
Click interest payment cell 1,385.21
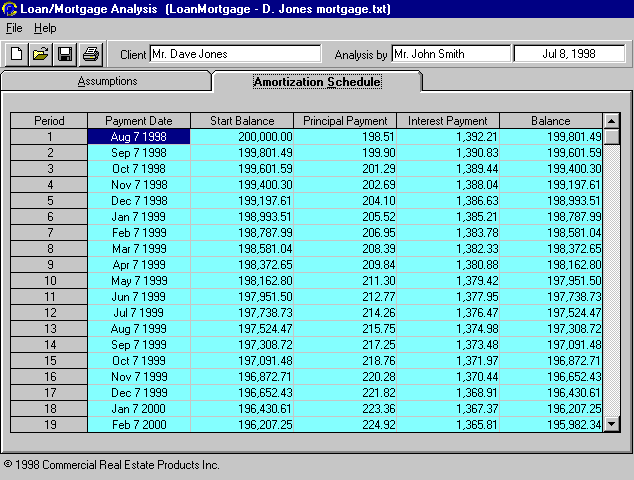(x=448, y=217)
